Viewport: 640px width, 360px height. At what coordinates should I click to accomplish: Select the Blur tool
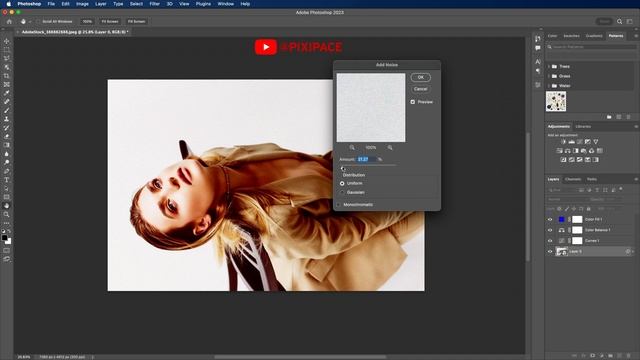pyautogui.click(x=7, y=154)
